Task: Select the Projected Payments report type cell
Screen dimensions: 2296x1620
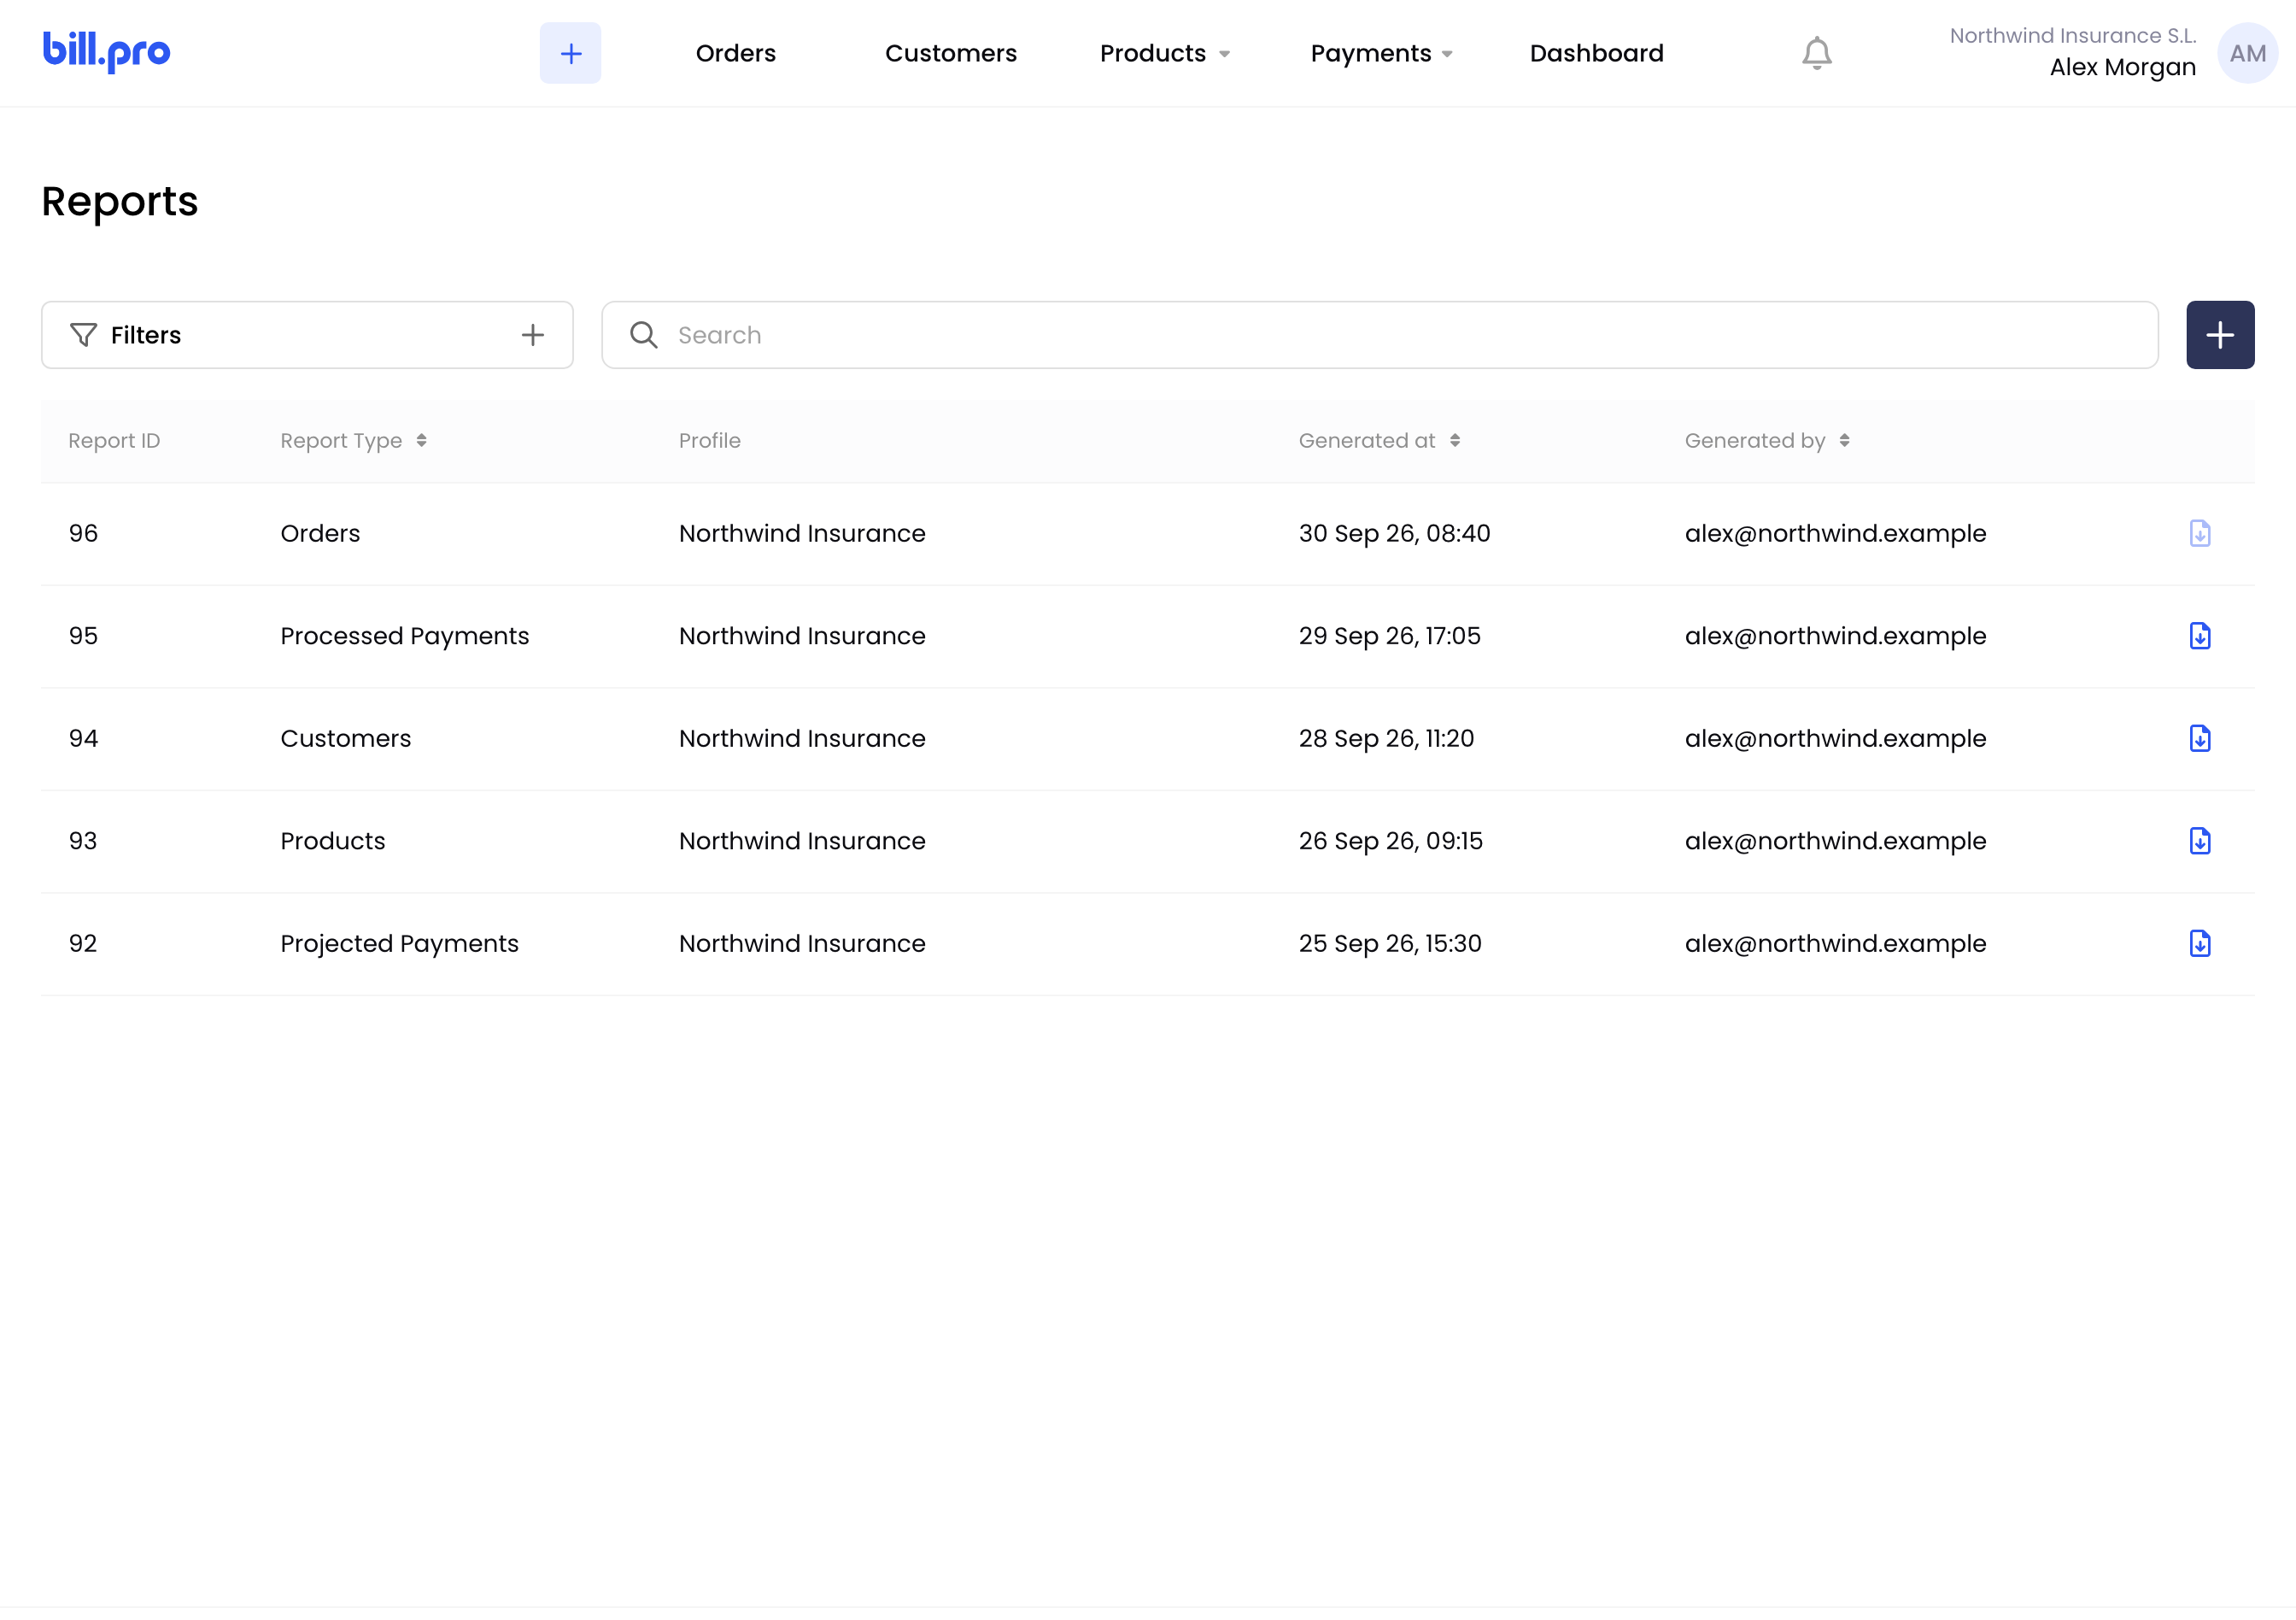Action: [399, 943]
